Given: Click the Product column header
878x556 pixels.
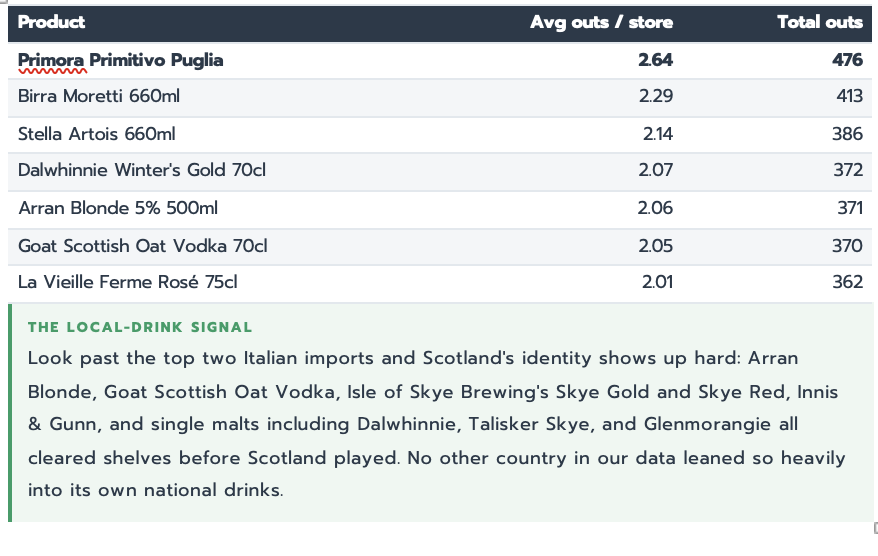Looking at the screenshot, I should (52, 22).
